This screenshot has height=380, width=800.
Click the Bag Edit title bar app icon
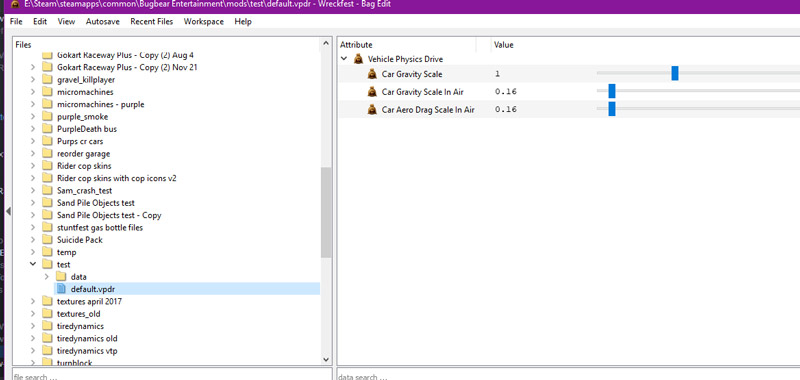click(15, 4)
